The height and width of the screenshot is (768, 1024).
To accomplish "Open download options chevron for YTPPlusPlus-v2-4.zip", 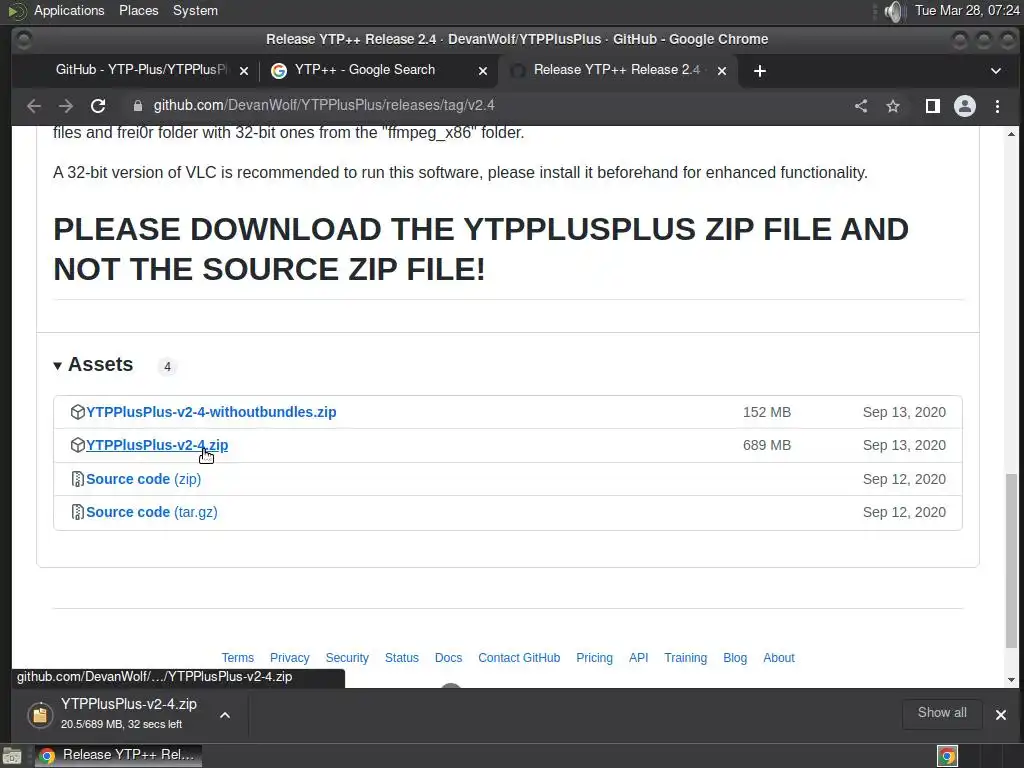I will tap(225, 715).
